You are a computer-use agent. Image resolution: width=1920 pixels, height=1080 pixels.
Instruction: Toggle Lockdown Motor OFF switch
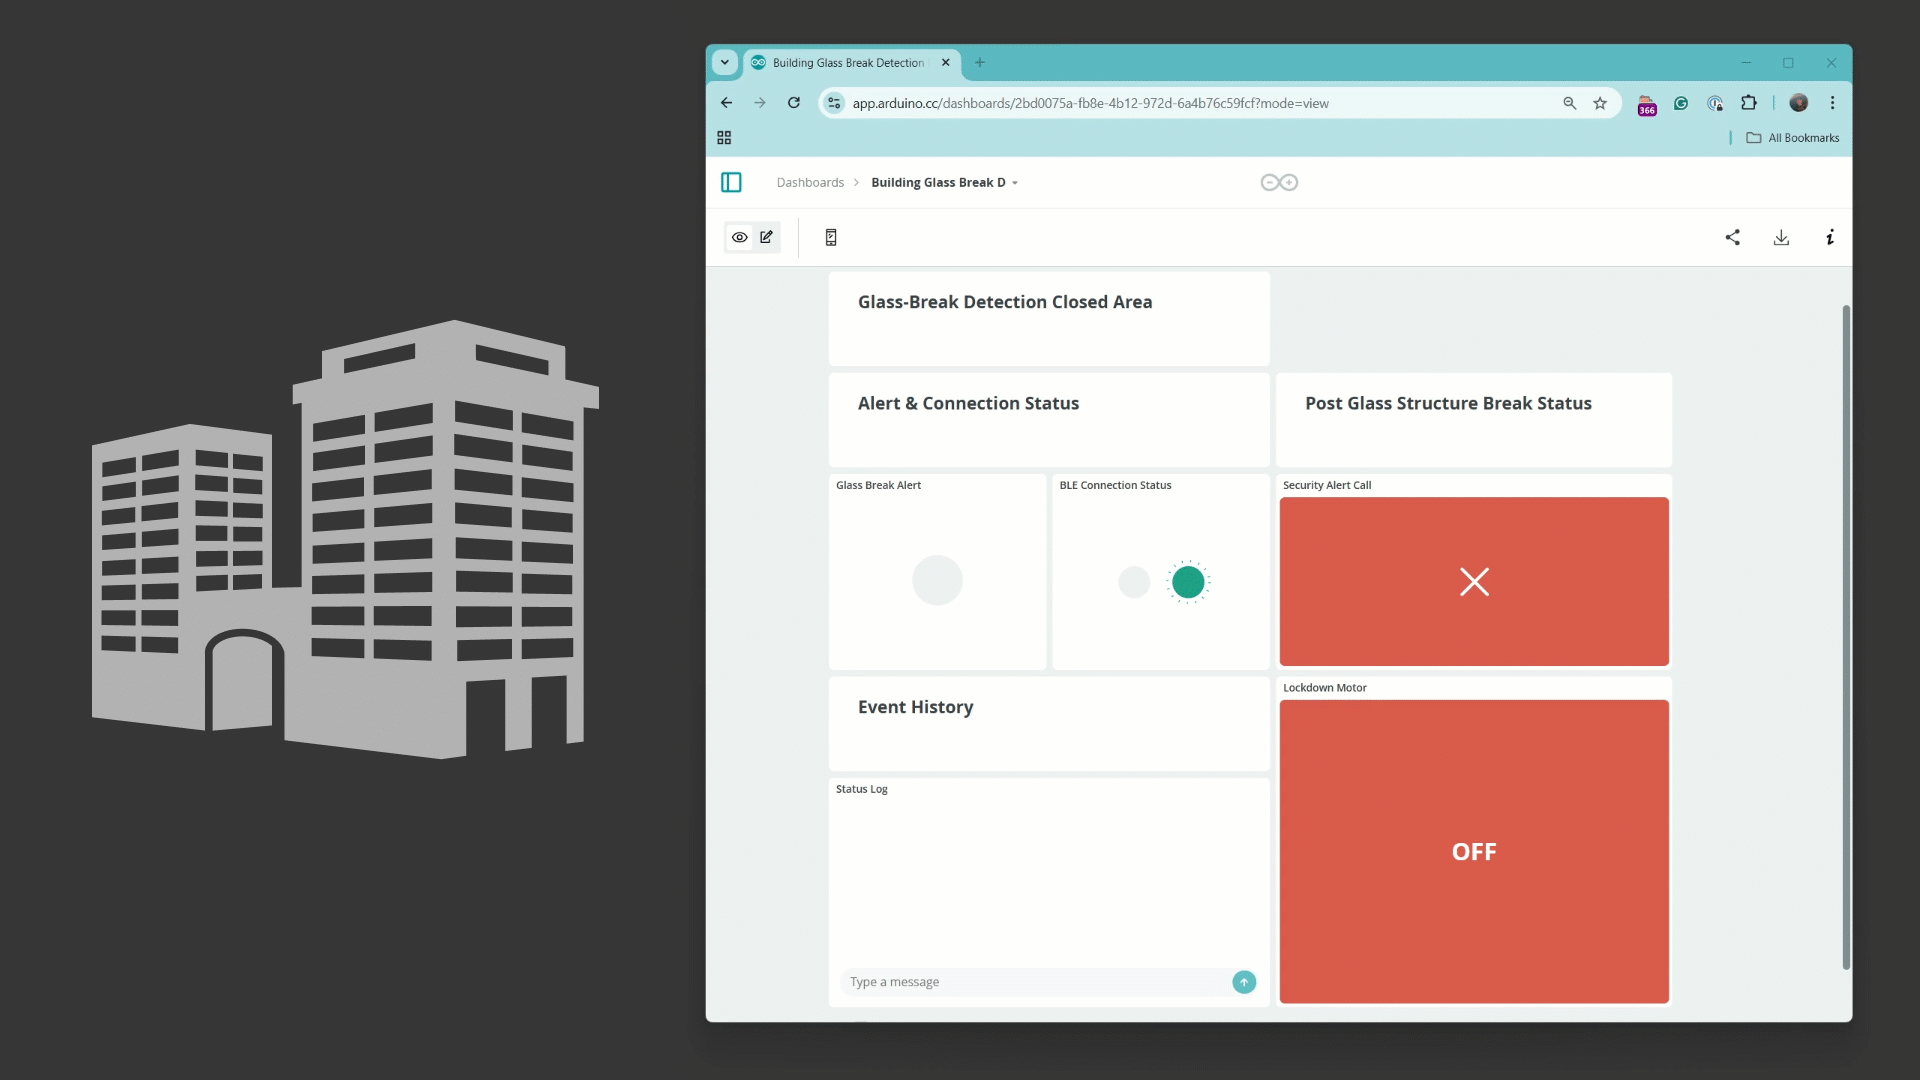click(1474, 851)
